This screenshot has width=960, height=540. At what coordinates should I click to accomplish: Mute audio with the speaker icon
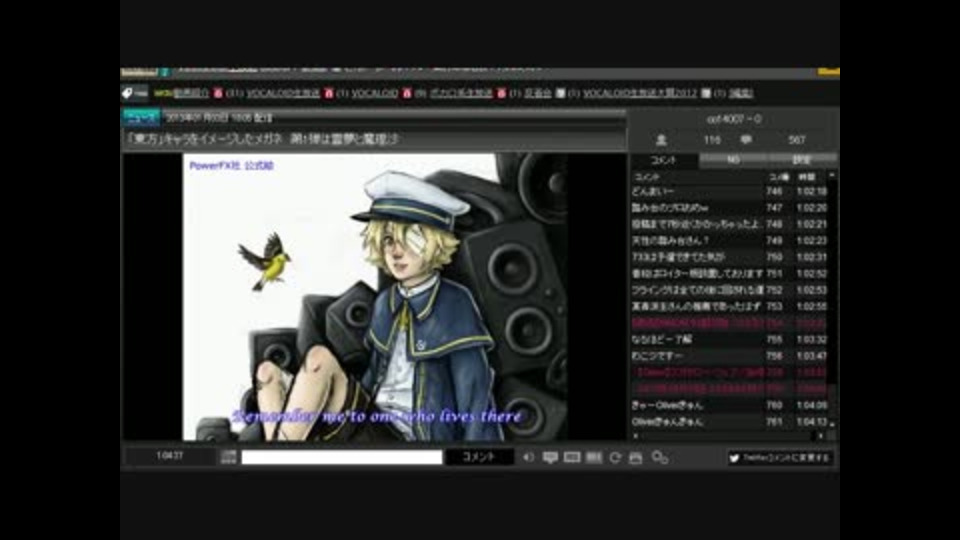pyautogui.click(x=528, y=457)
